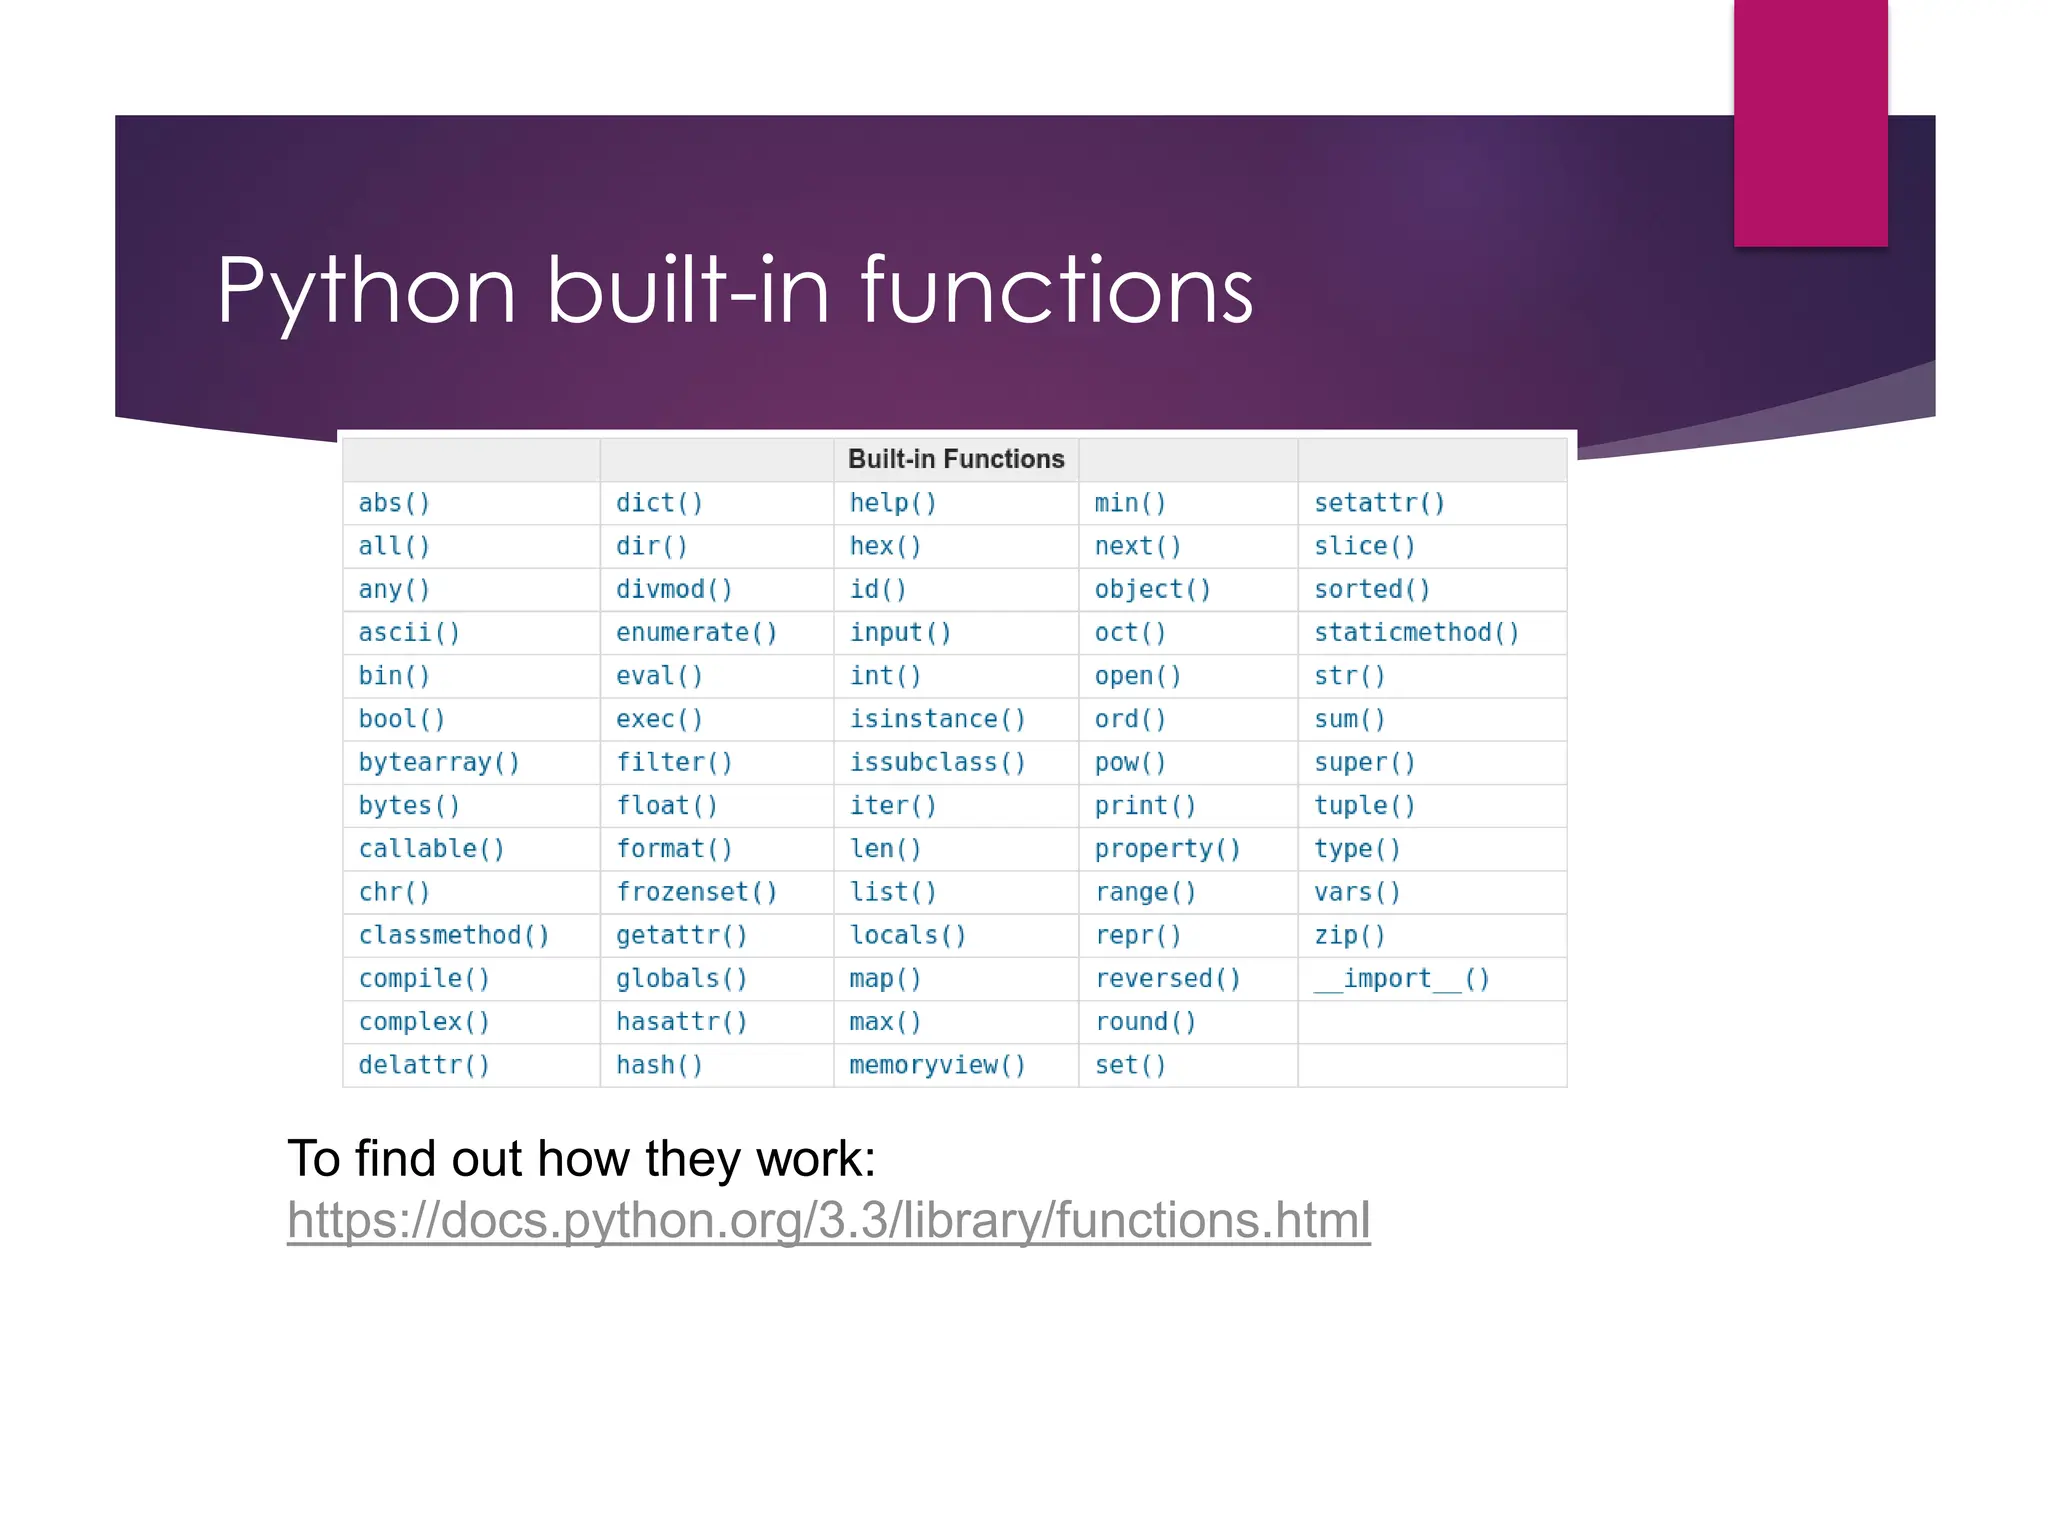
Task: Click the issubclass() function link
Action: pyautogui.click(x=937, y=763)
